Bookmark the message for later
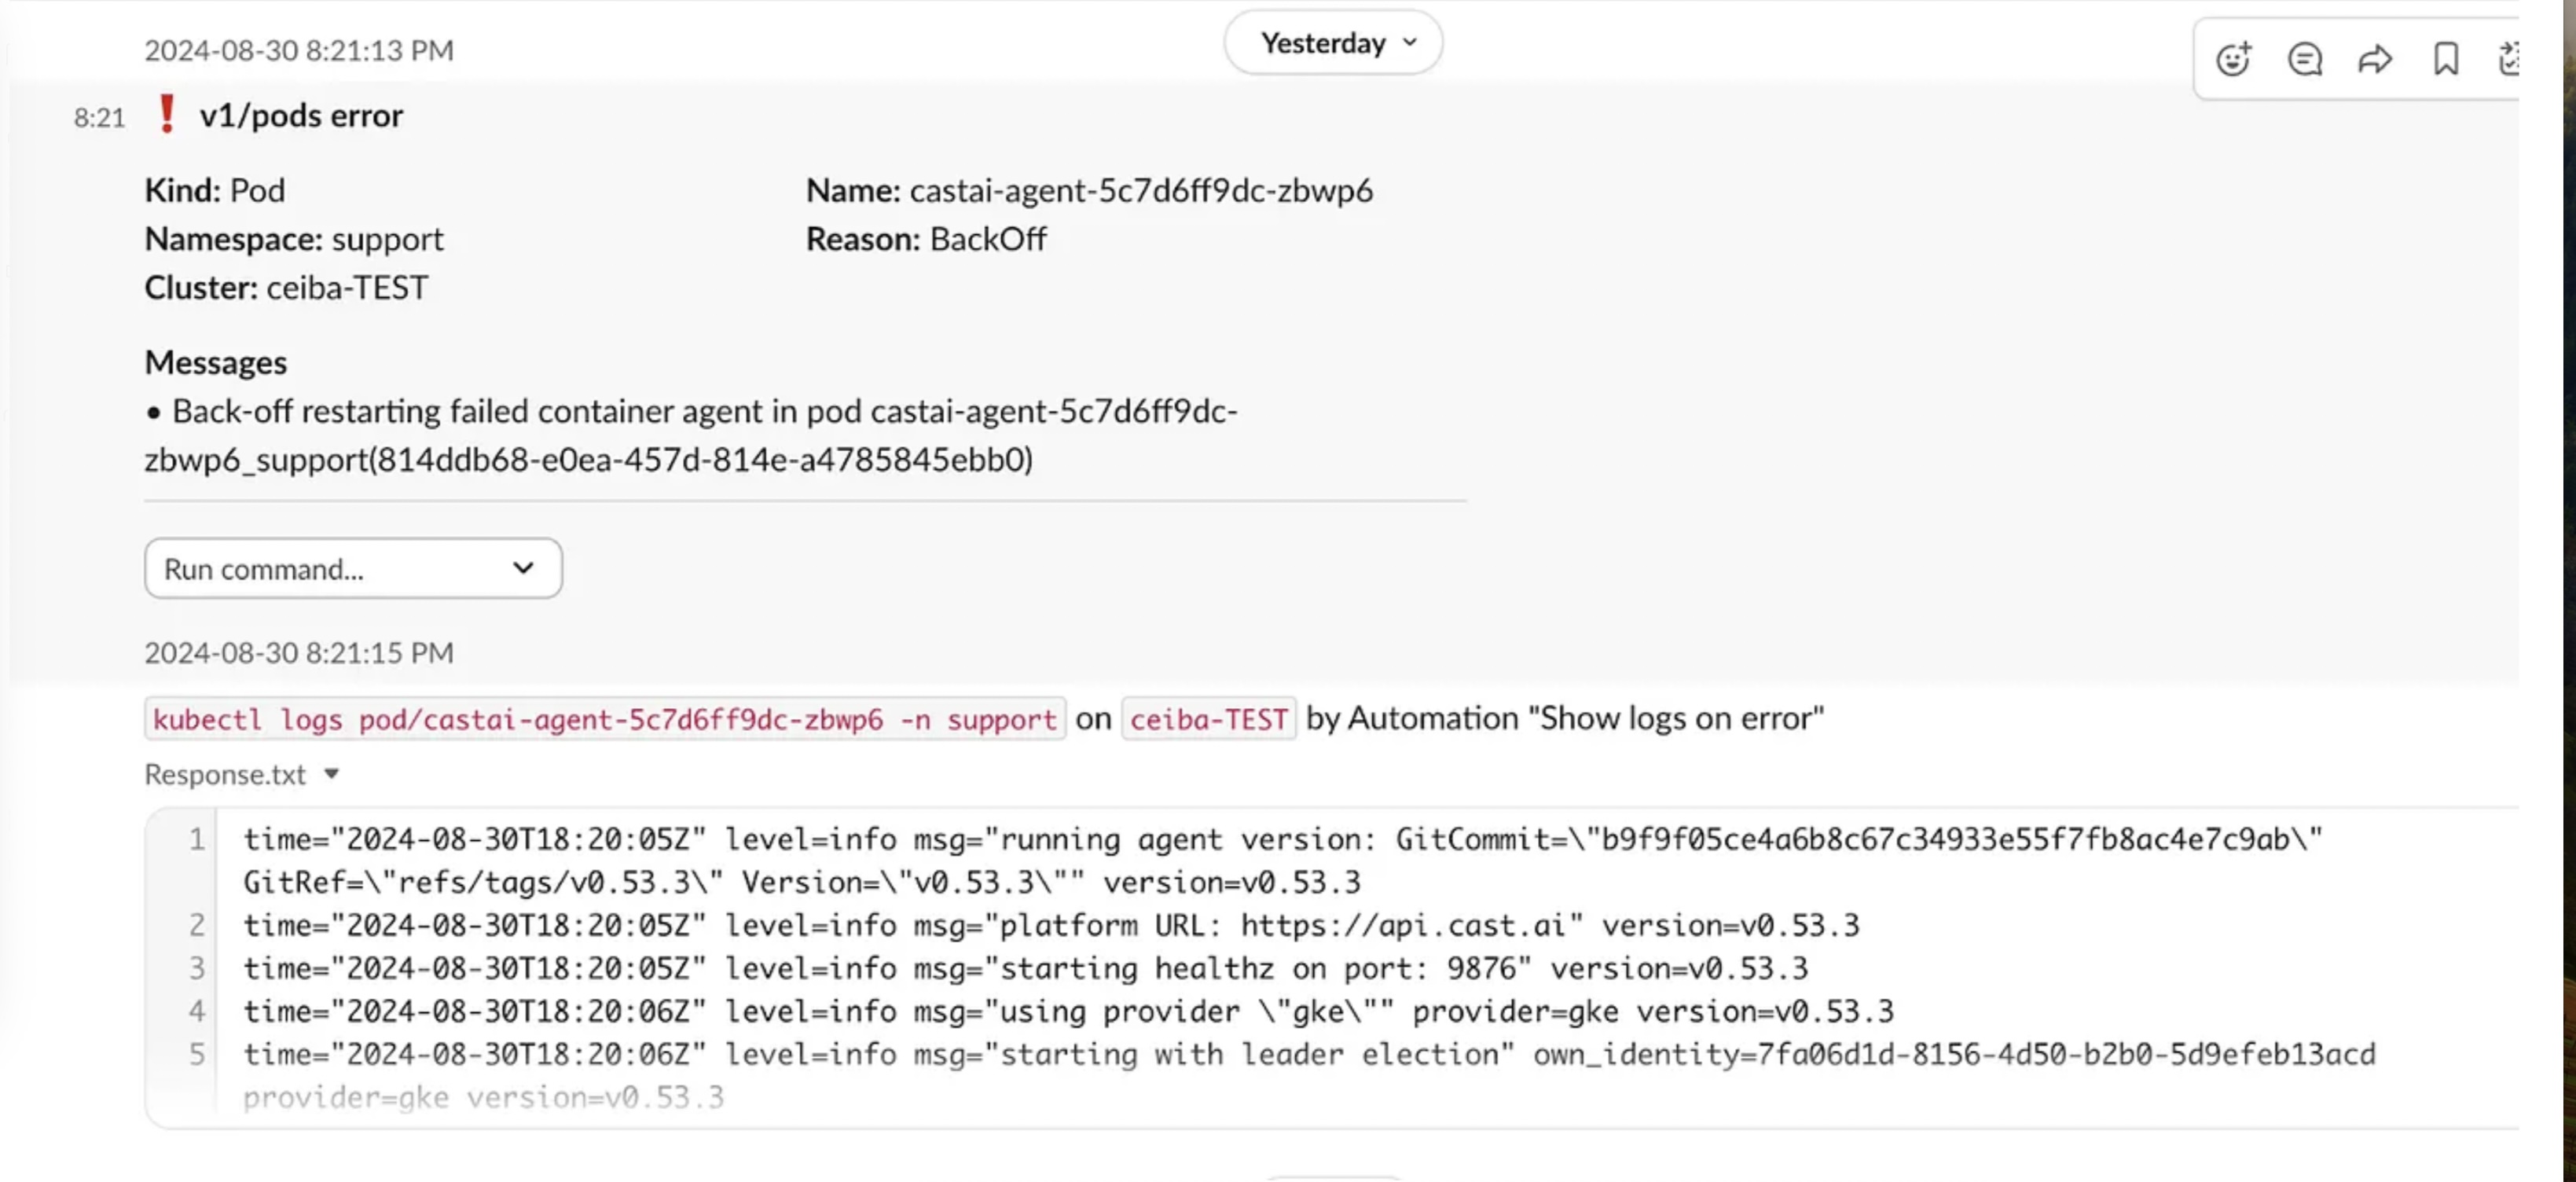2576x1182 pixels. (2446, 59)
